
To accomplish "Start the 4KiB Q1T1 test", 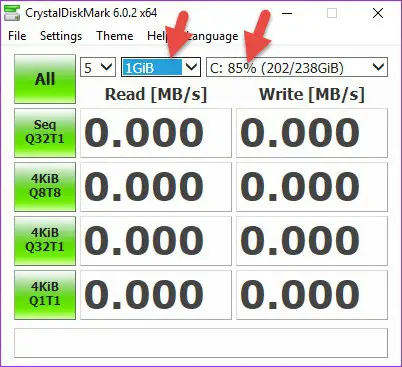I will coord(45,295).
